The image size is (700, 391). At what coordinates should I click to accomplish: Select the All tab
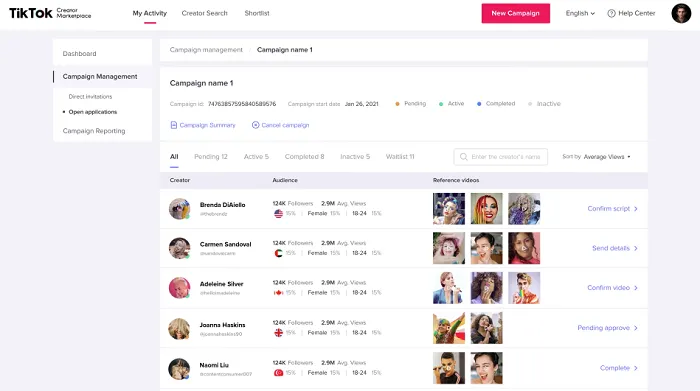coord(174,157)
